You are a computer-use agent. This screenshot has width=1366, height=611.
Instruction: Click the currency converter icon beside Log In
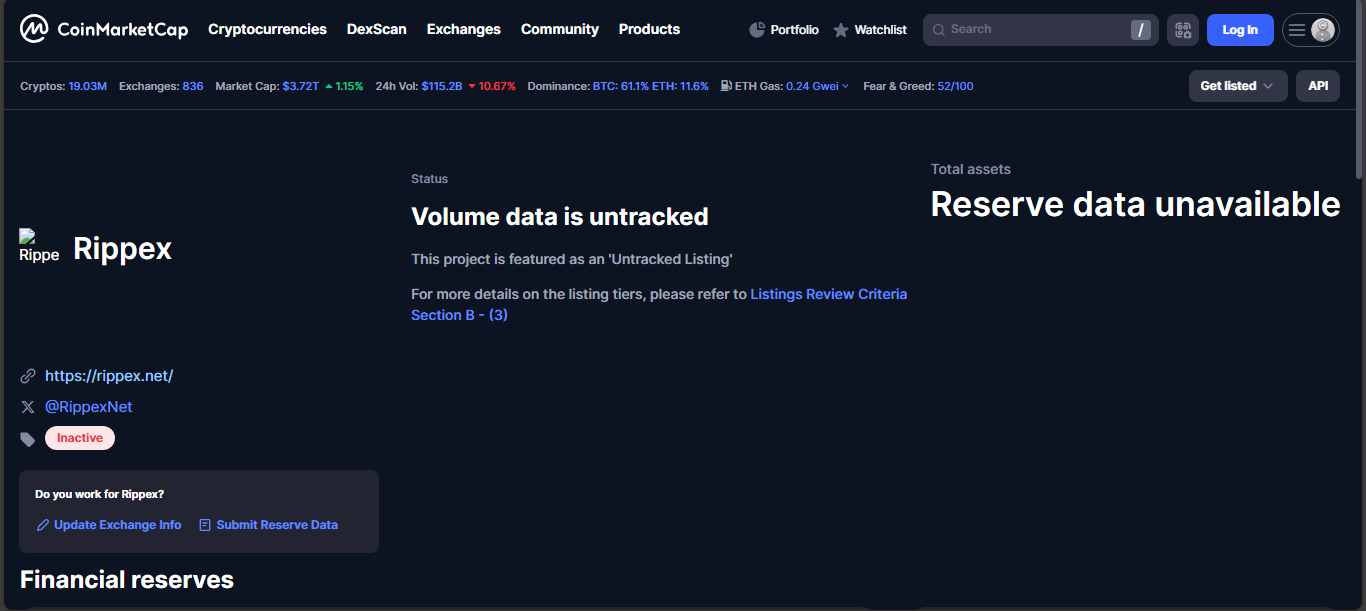pyautogui.click(x=1182, y=29)
